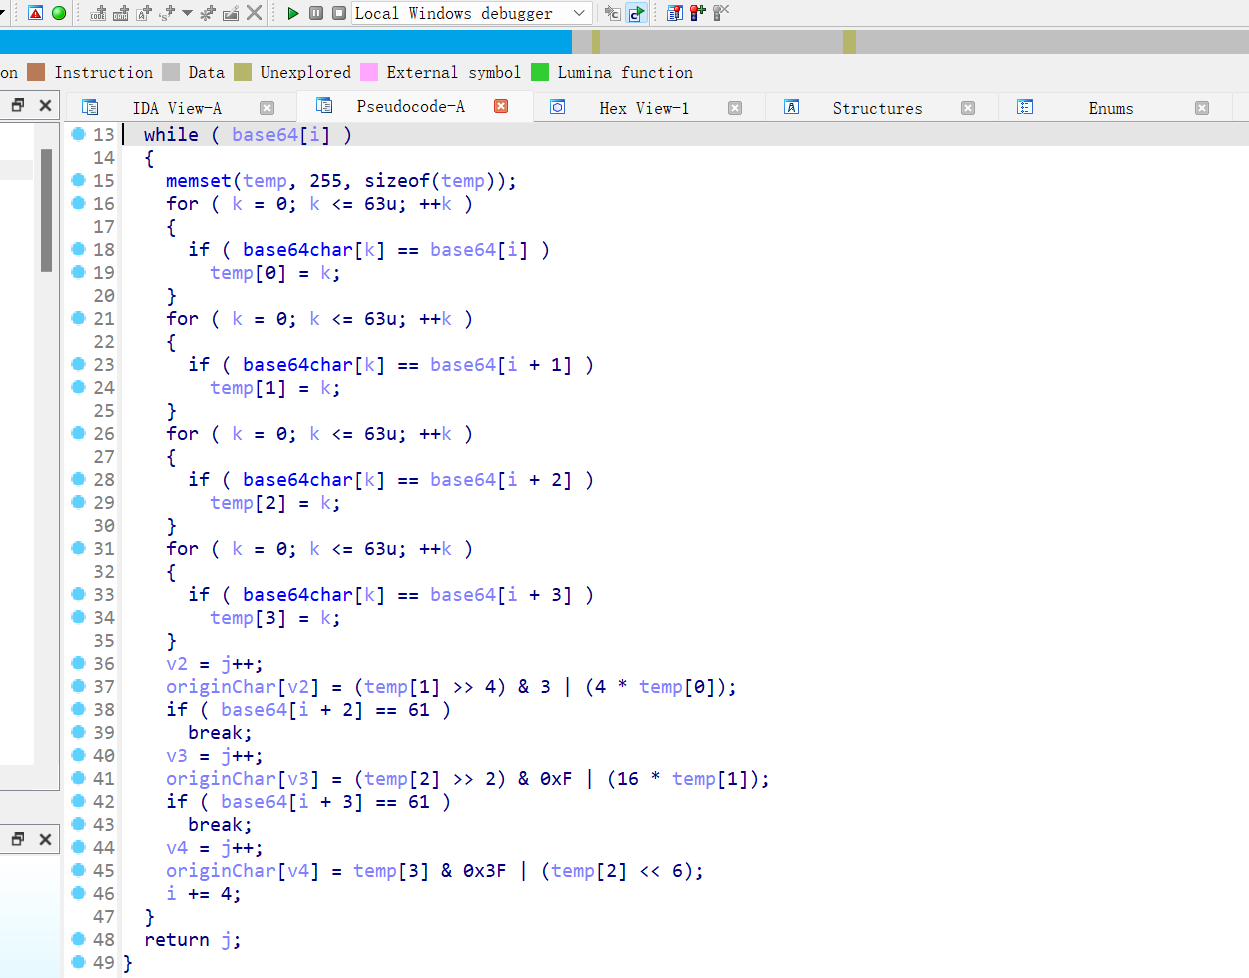Close the IDA View-A tab
Image resolution: width=1249 pixels, height=978 pixels.
click(267, 108)
